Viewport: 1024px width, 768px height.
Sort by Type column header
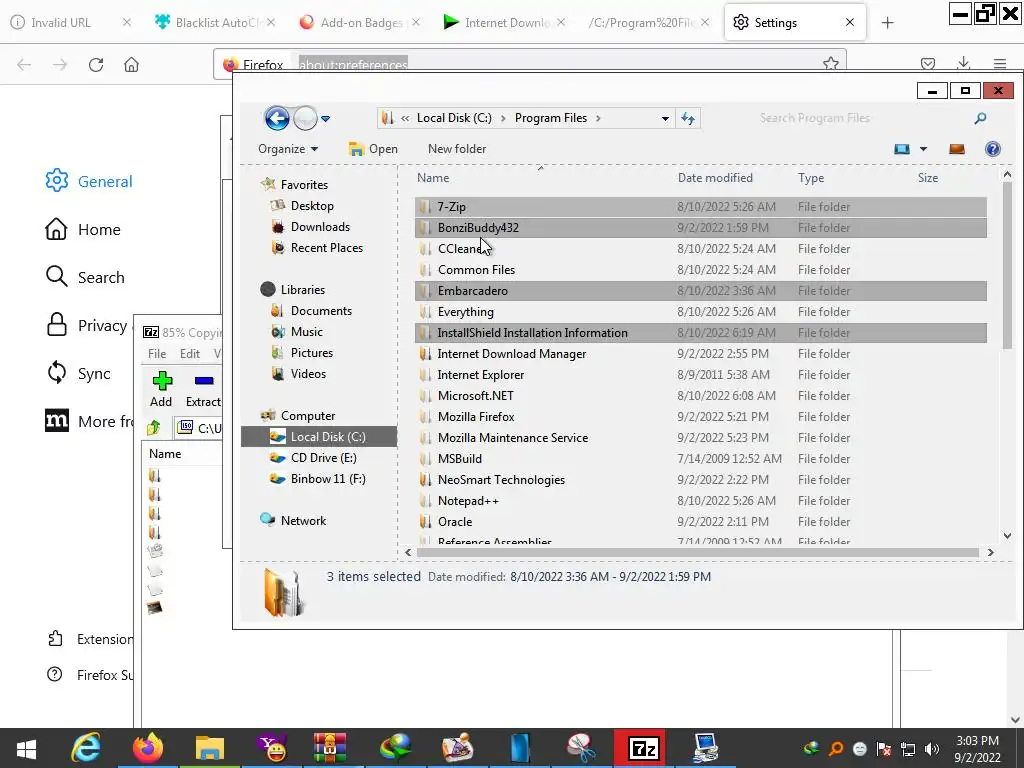pyautogui.click(x=811, y=178)
